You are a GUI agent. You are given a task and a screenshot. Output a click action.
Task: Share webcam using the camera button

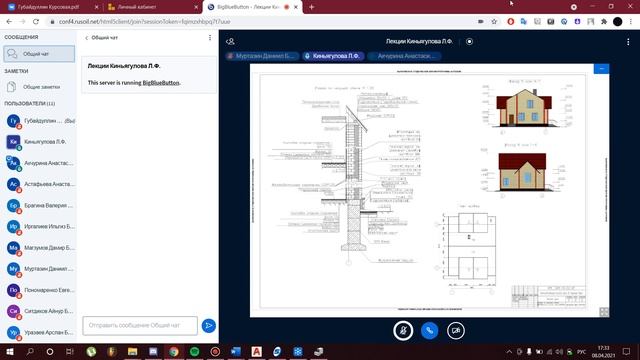[456, 331]
